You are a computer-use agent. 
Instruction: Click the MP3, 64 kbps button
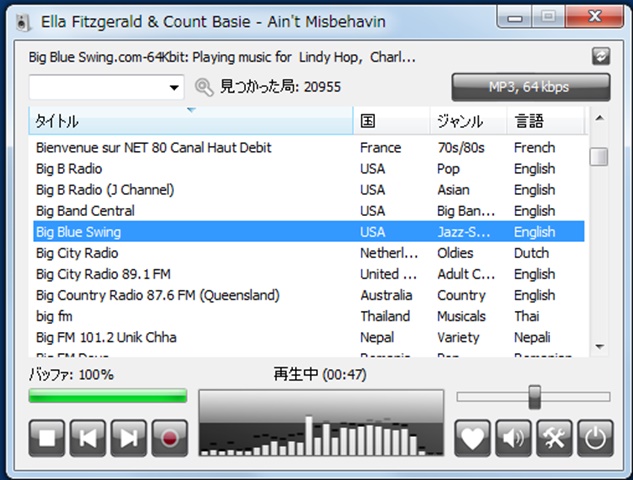[531, 87]
